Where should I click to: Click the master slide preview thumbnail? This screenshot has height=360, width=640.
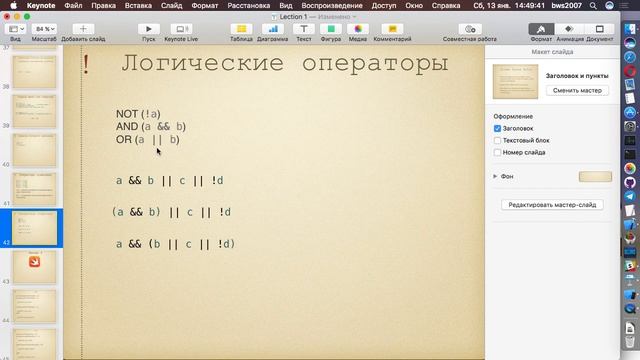pos(515,82)
